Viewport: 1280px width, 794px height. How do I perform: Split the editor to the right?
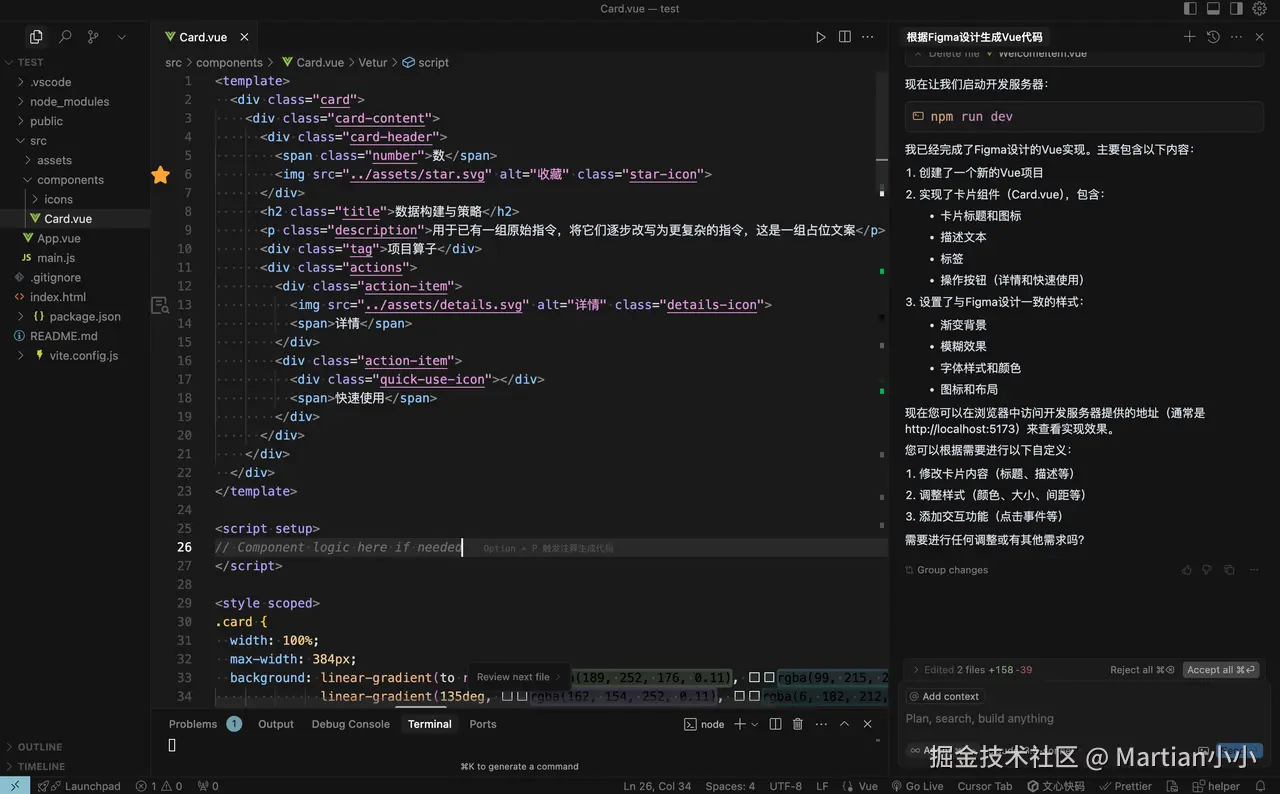845,37
